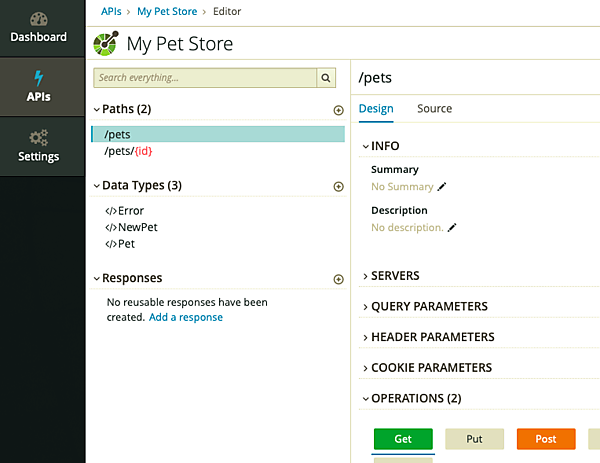Select the /pets/{id} path
The height and width of the screenshot is (463, 600).
pos(128,152)
